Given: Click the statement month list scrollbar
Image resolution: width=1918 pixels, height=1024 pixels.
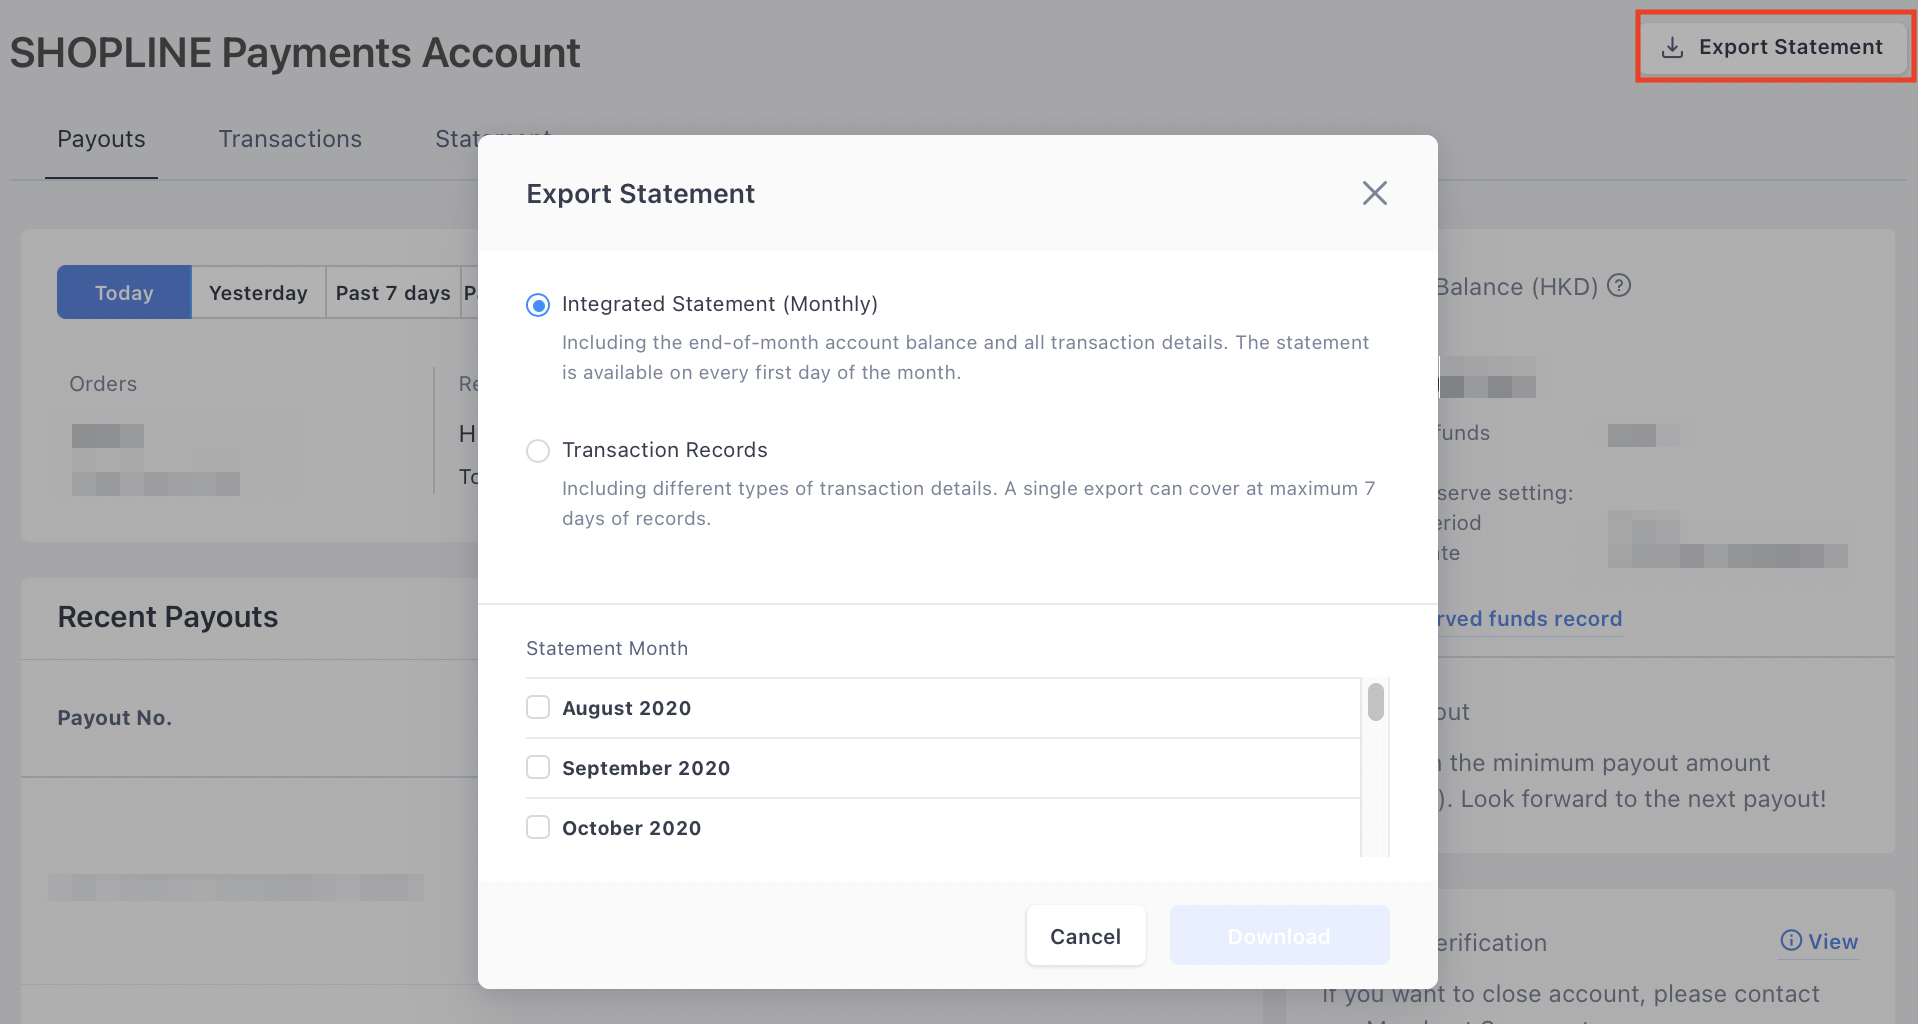Looking at the screenshot, I should 1376,702.
